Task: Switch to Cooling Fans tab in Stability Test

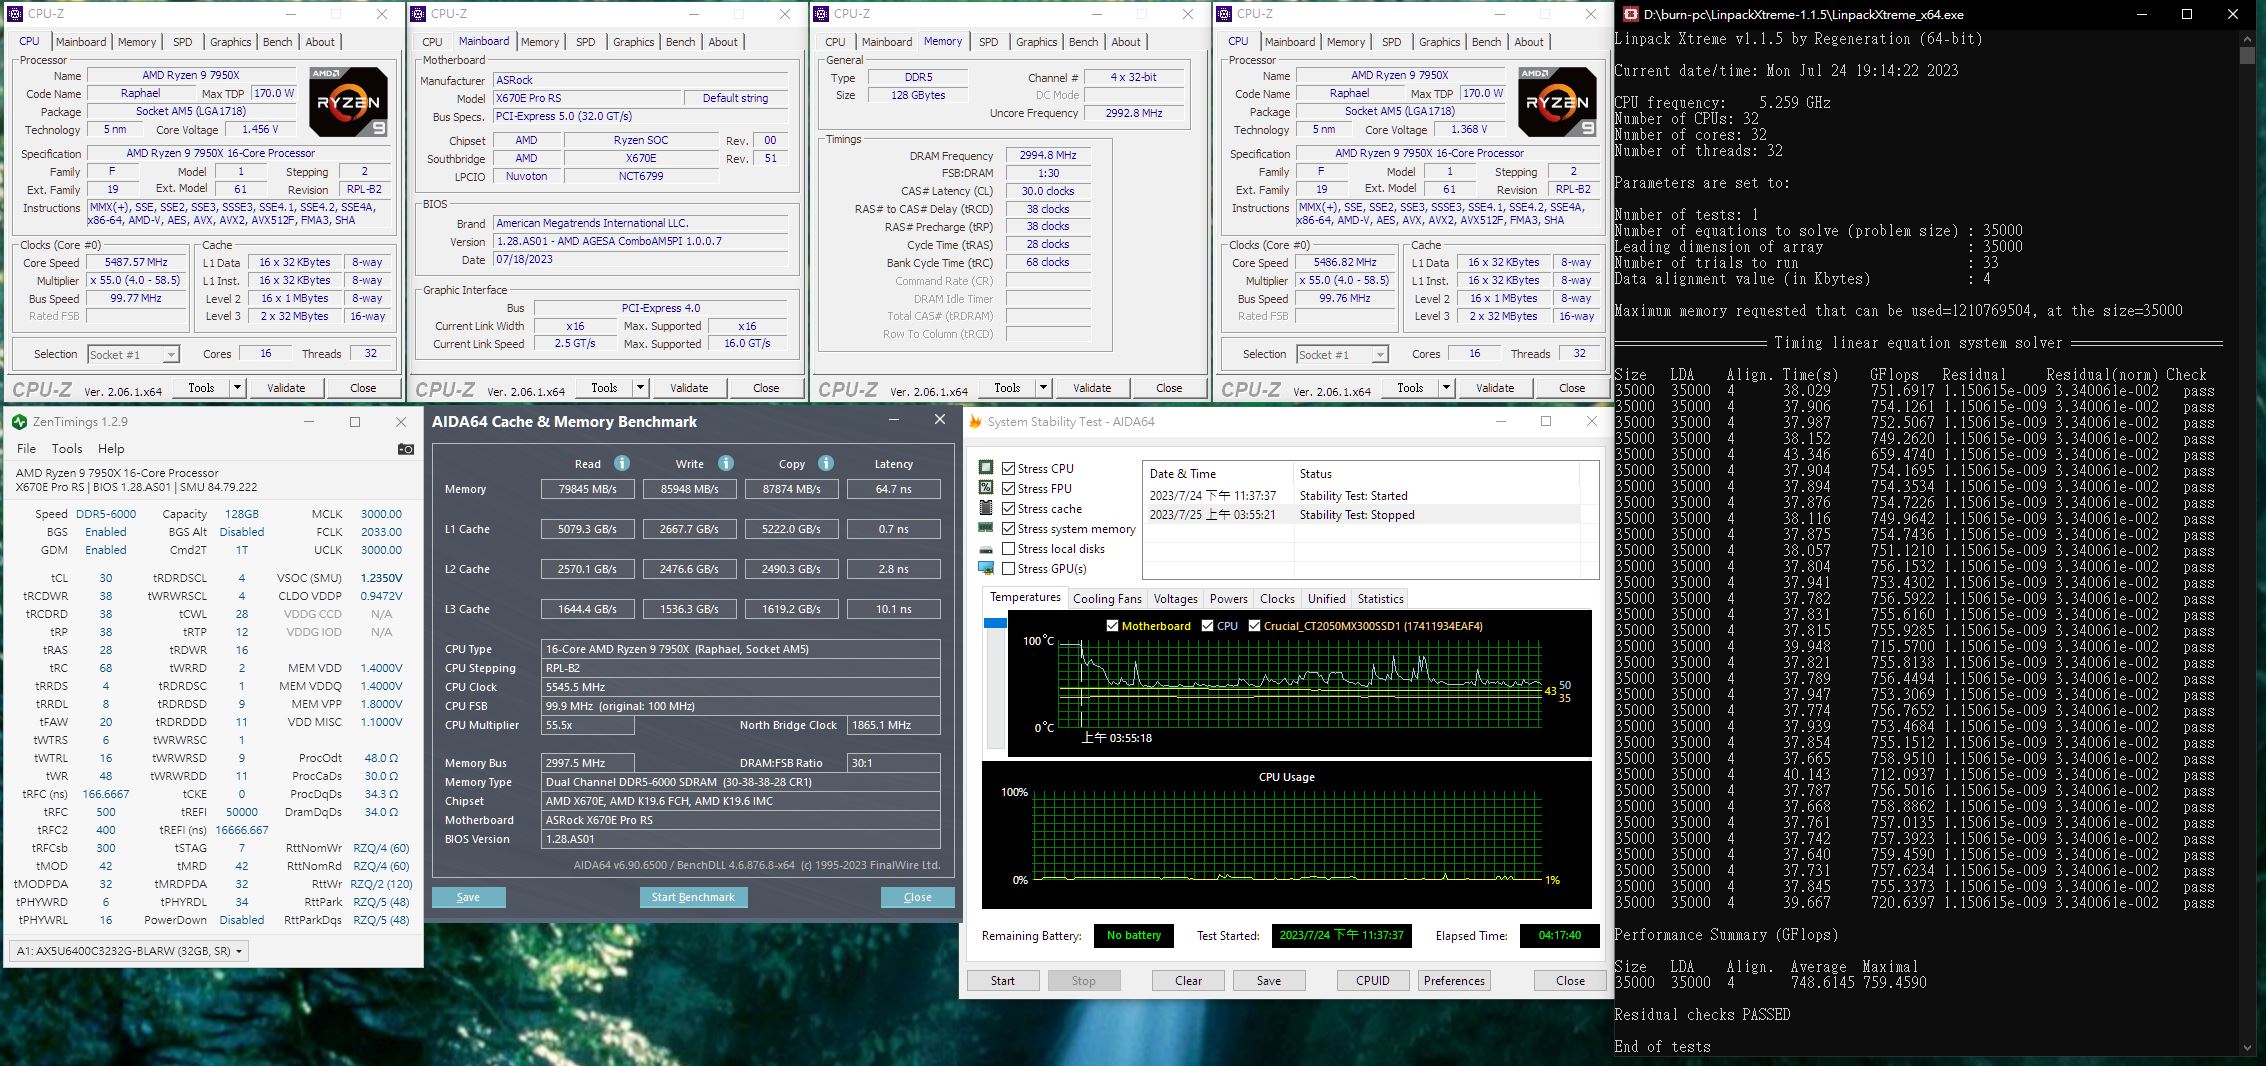Action: tap(1107, 598)
